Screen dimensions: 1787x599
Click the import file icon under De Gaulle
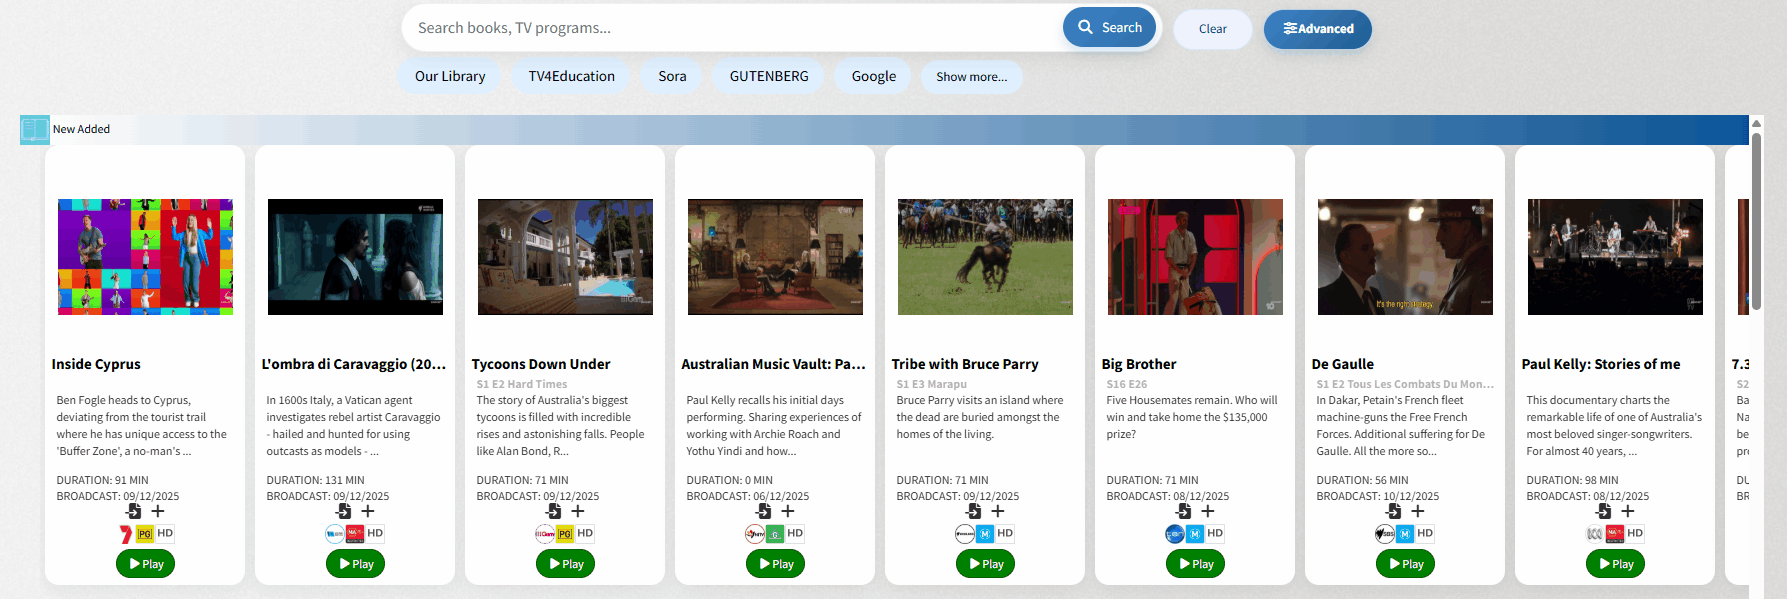point(1393,511)
